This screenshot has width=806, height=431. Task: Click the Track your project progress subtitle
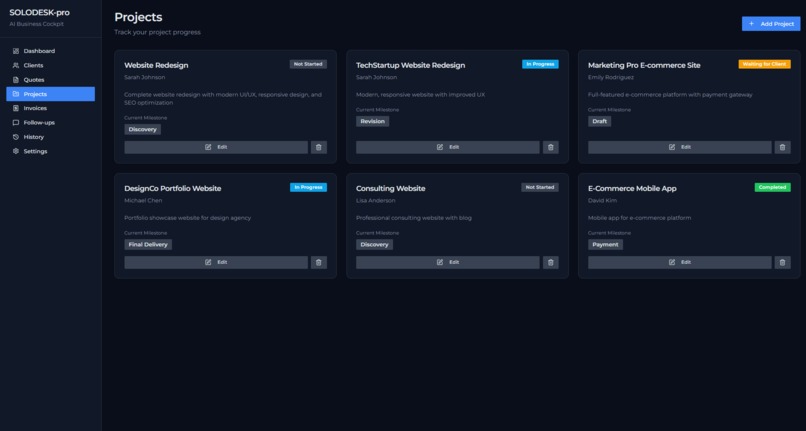click(x=157, y=32)
